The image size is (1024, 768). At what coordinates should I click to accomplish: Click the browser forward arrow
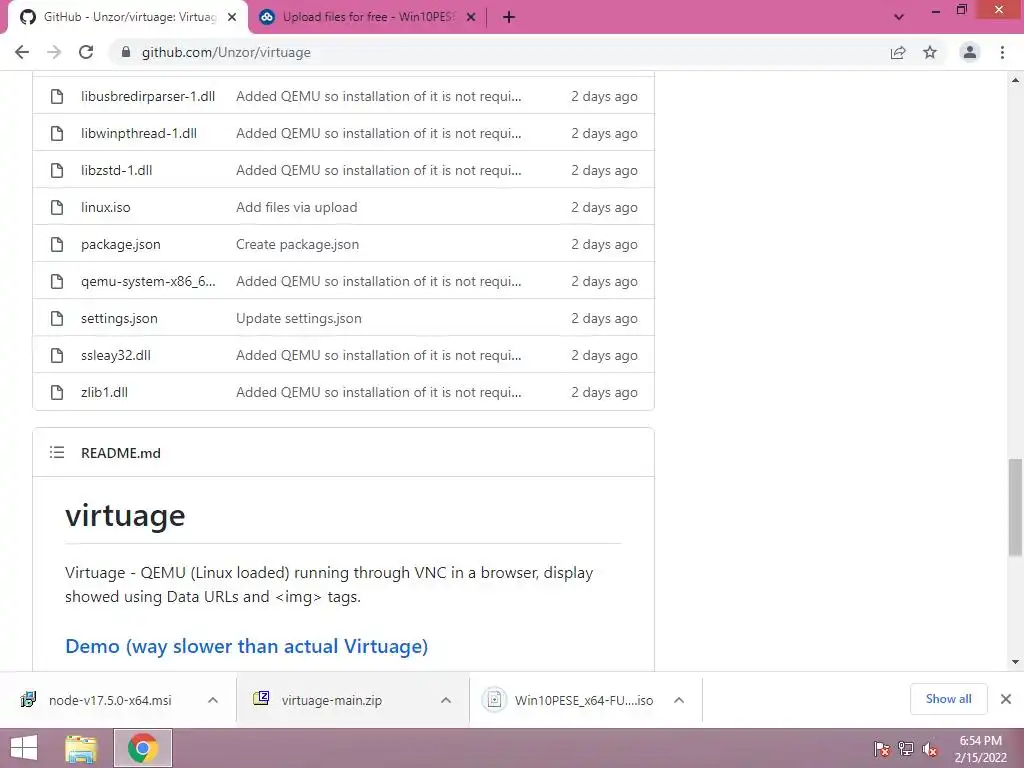[54, 52]
